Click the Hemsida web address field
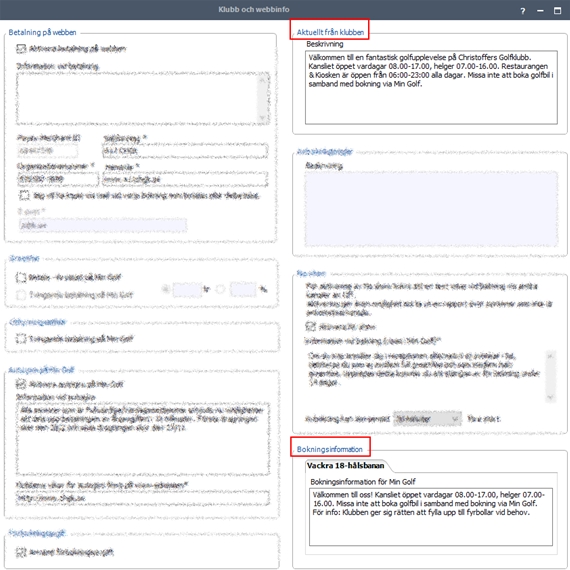Screen dimensions: 570x570 [185, 180]
